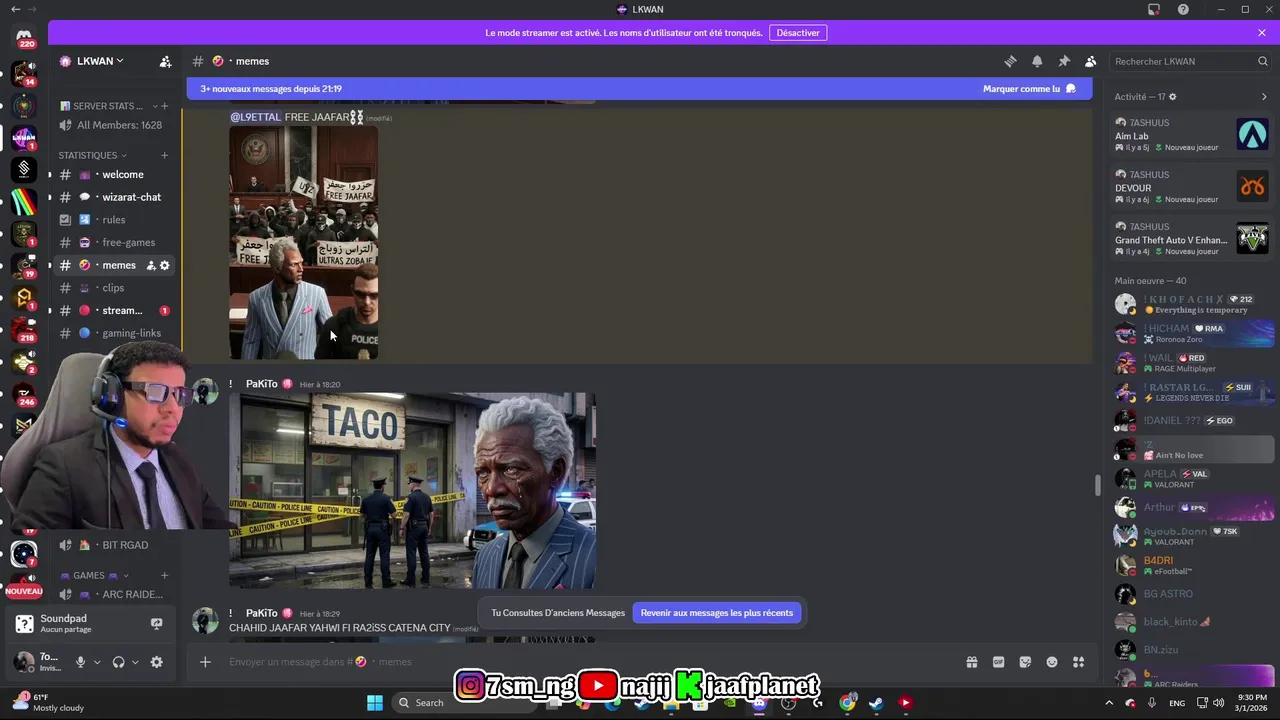Click Soundpad screen share icon
The width and height of the screenshot is (1280, 720).
(156, 623)
